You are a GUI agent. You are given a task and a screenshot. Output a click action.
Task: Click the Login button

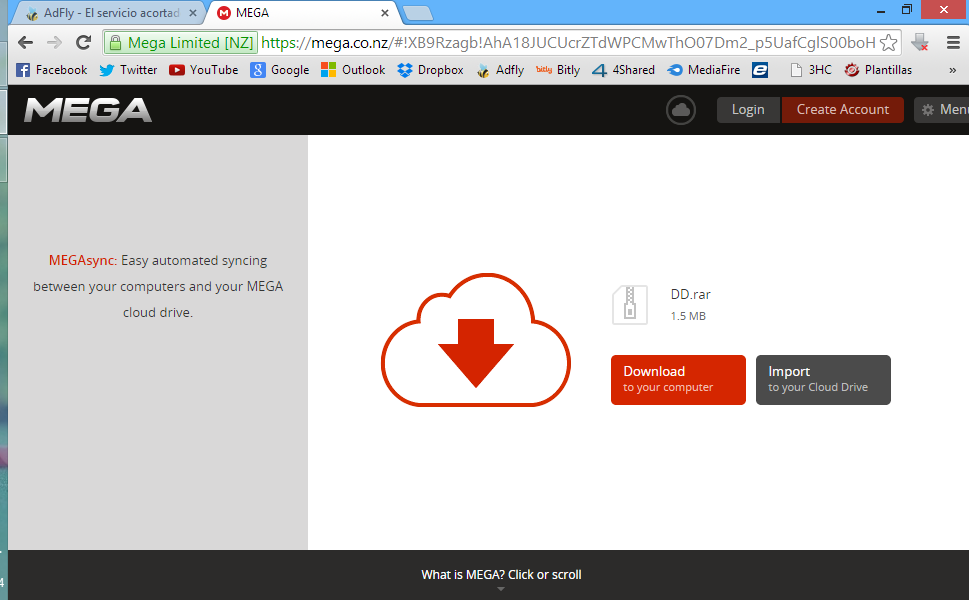748,109
